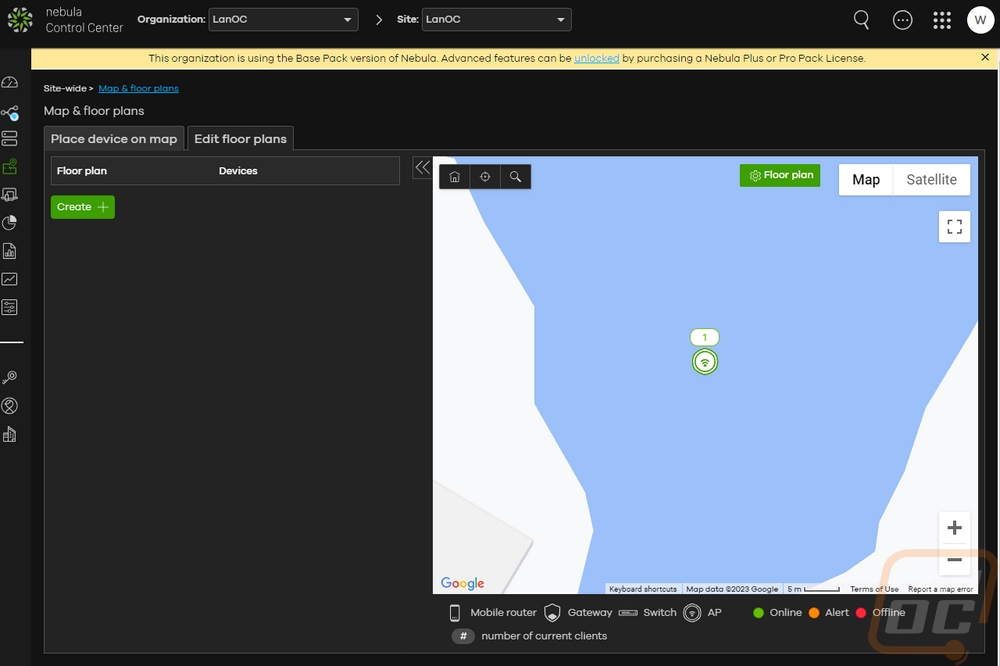Click the map home icon
This screenshot has width=1000, height=666.
[x=455, y=177]
